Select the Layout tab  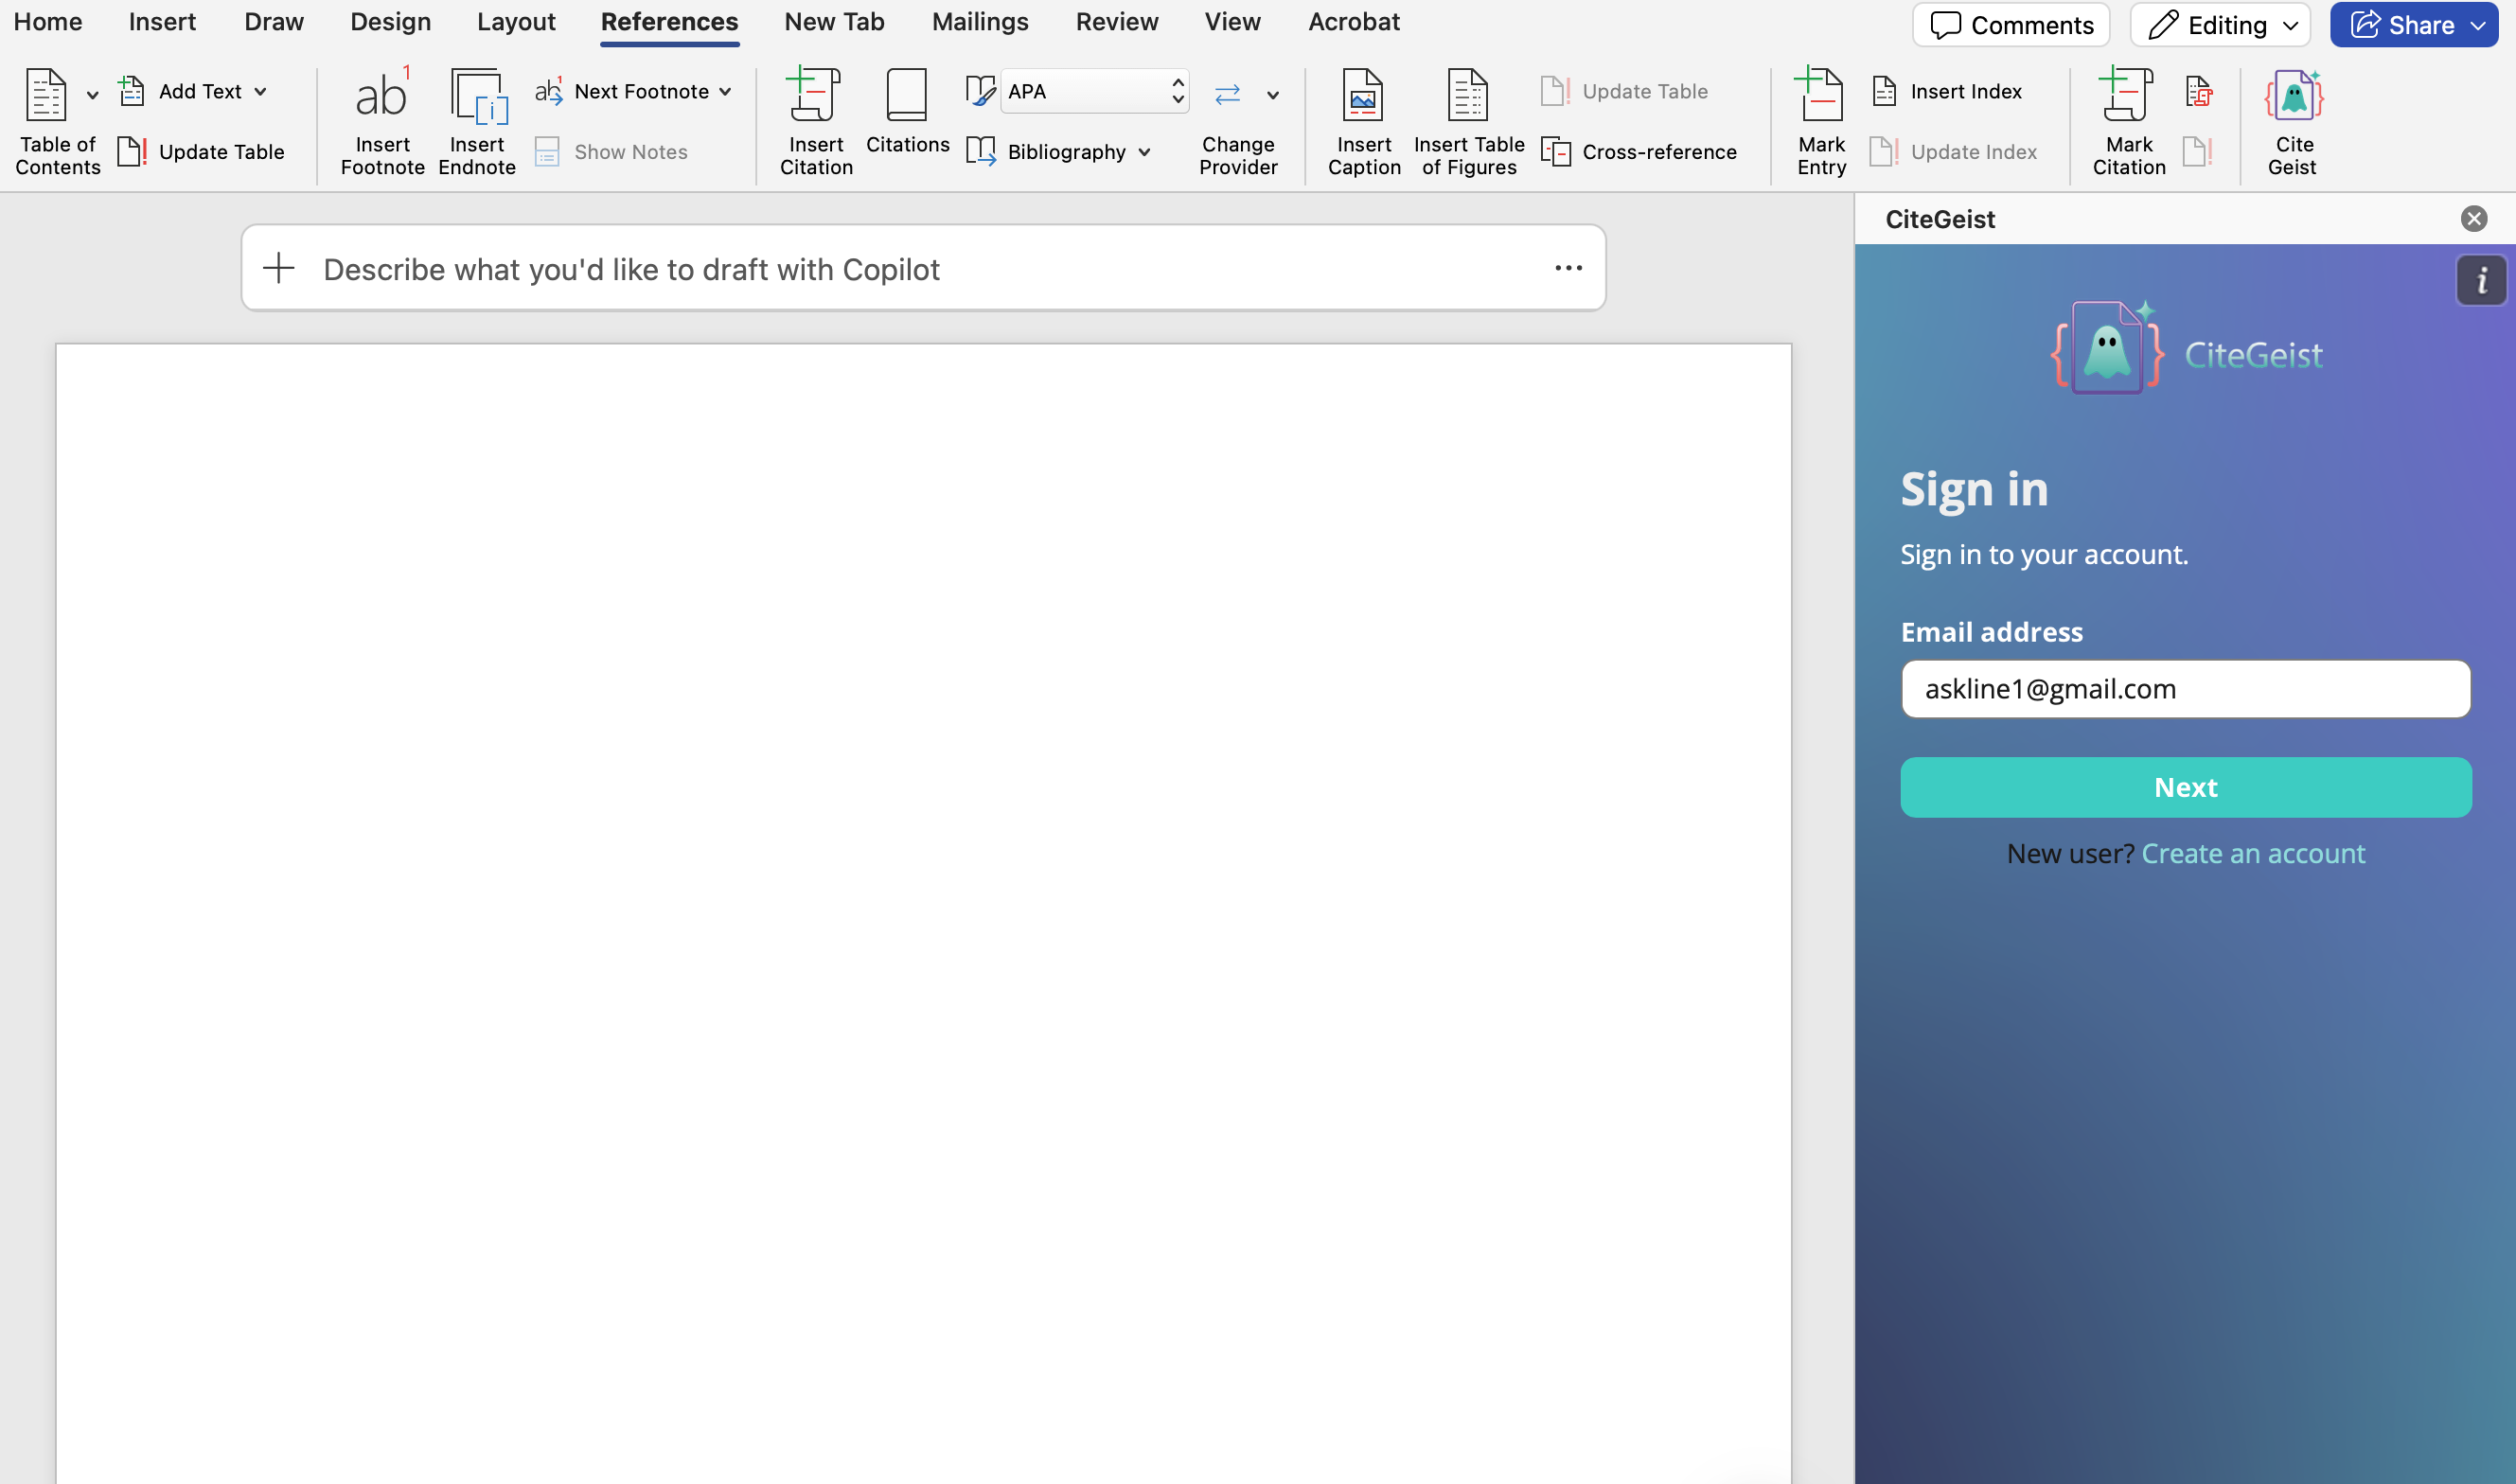[516, 22]
